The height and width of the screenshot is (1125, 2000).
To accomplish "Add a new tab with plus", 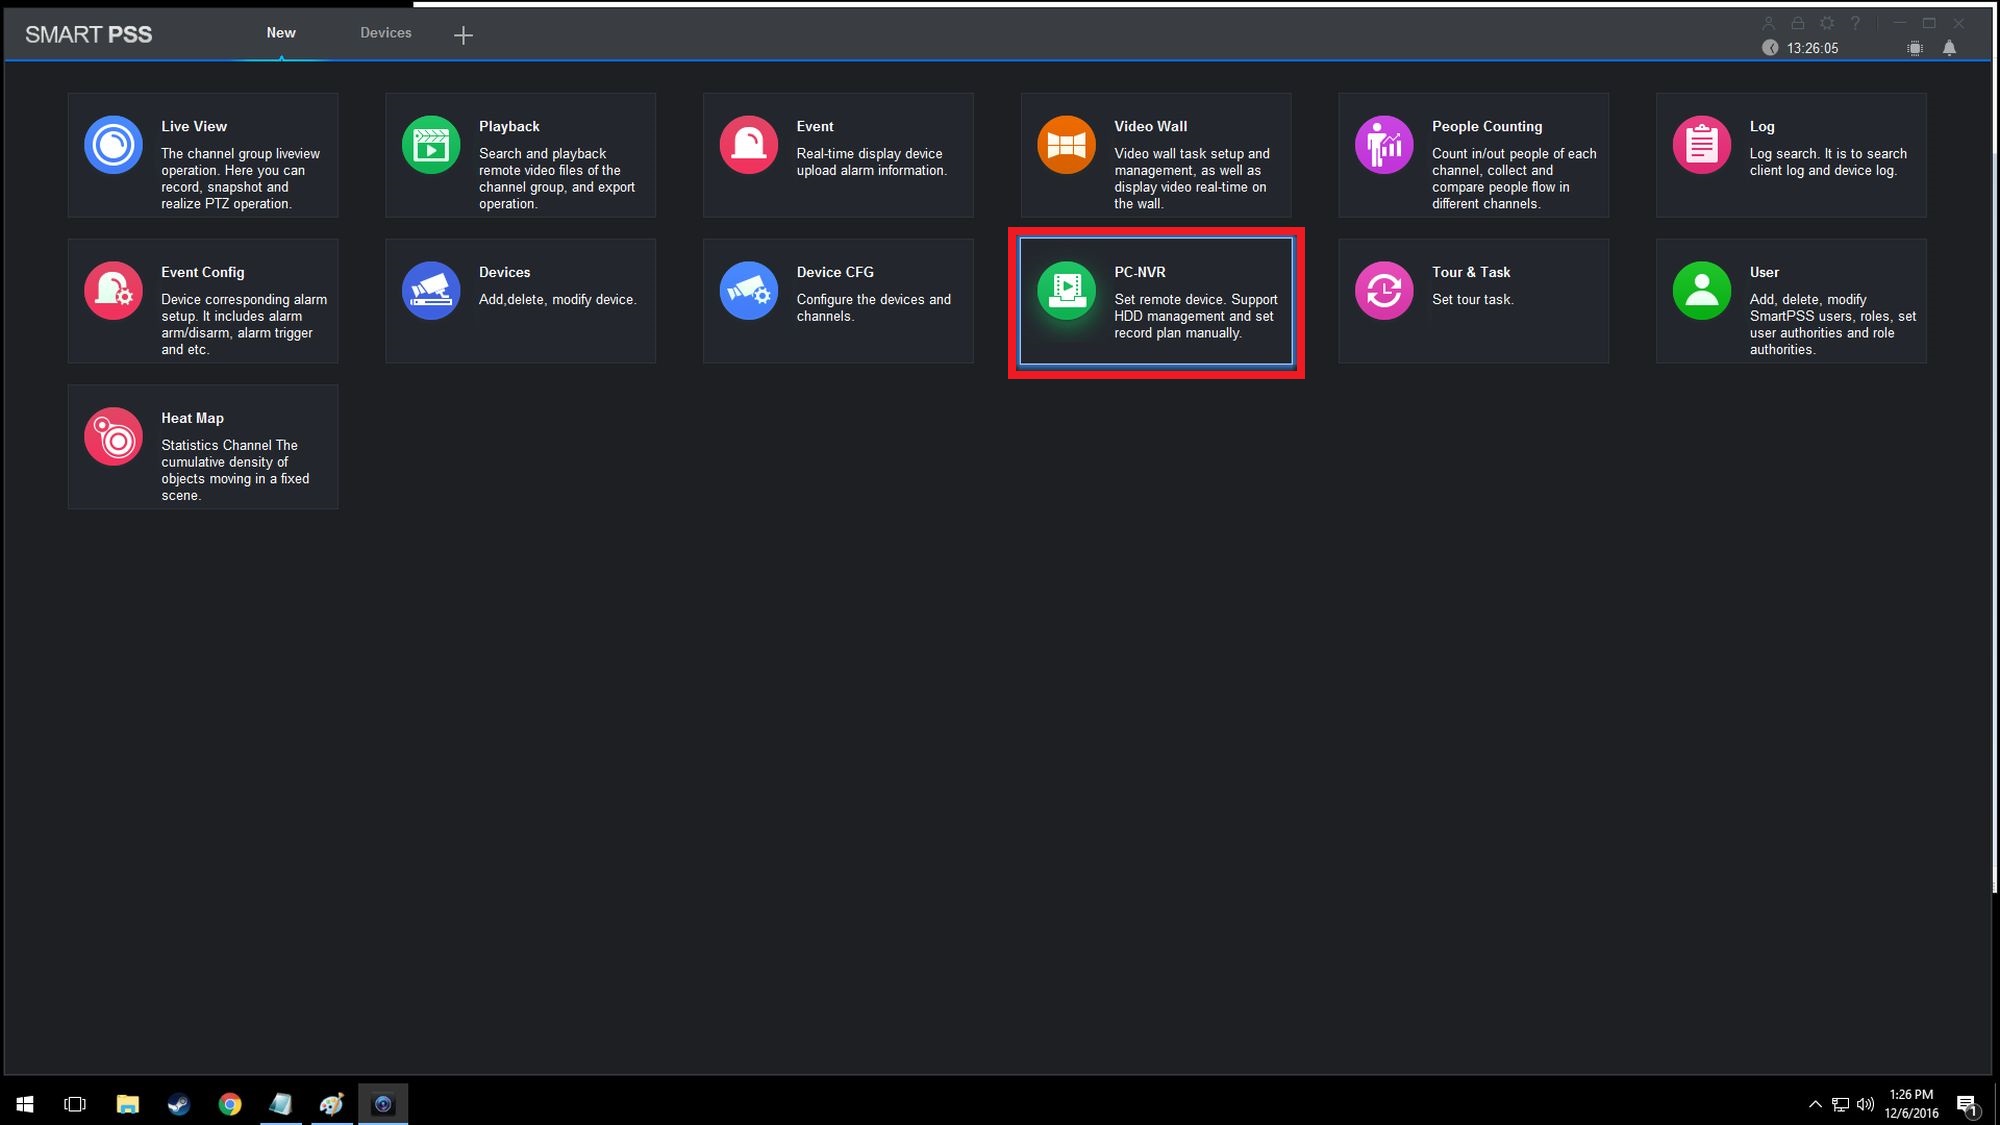I will tap(463, 36).
